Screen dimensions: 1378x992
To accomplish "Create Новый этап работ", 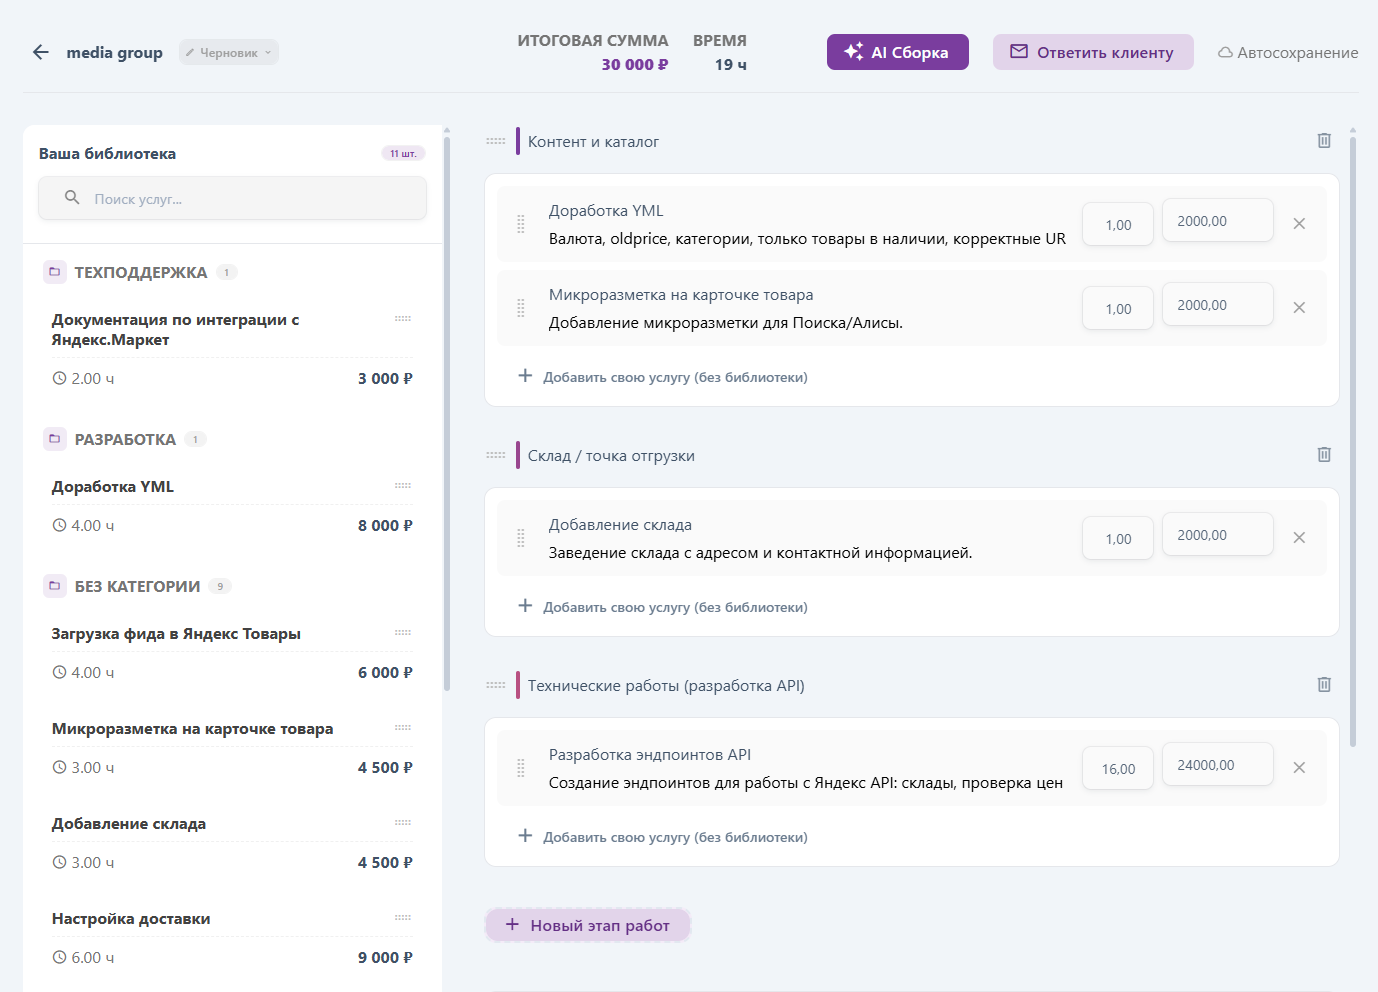I will click(x=588, y=925).
